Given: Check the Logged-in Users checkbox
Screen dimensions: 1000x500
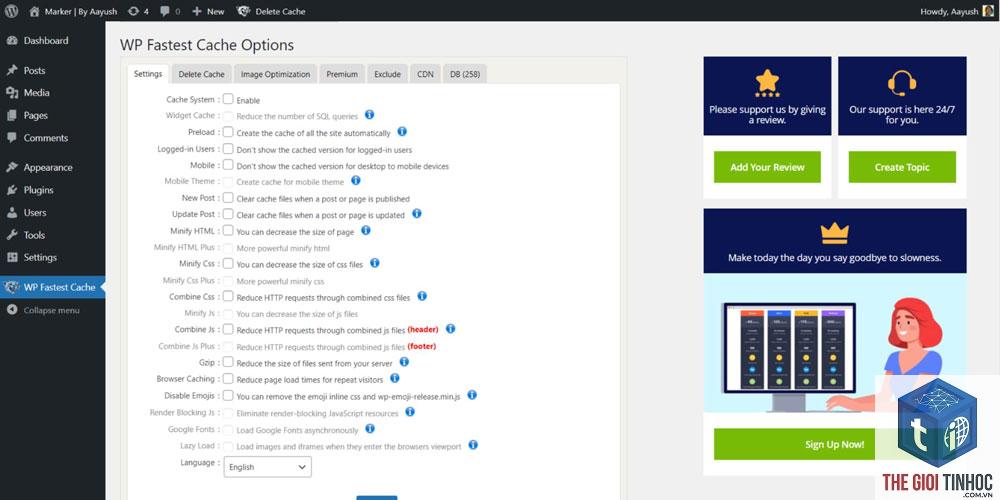Looking at the screenshot, I should click(228, 149).
